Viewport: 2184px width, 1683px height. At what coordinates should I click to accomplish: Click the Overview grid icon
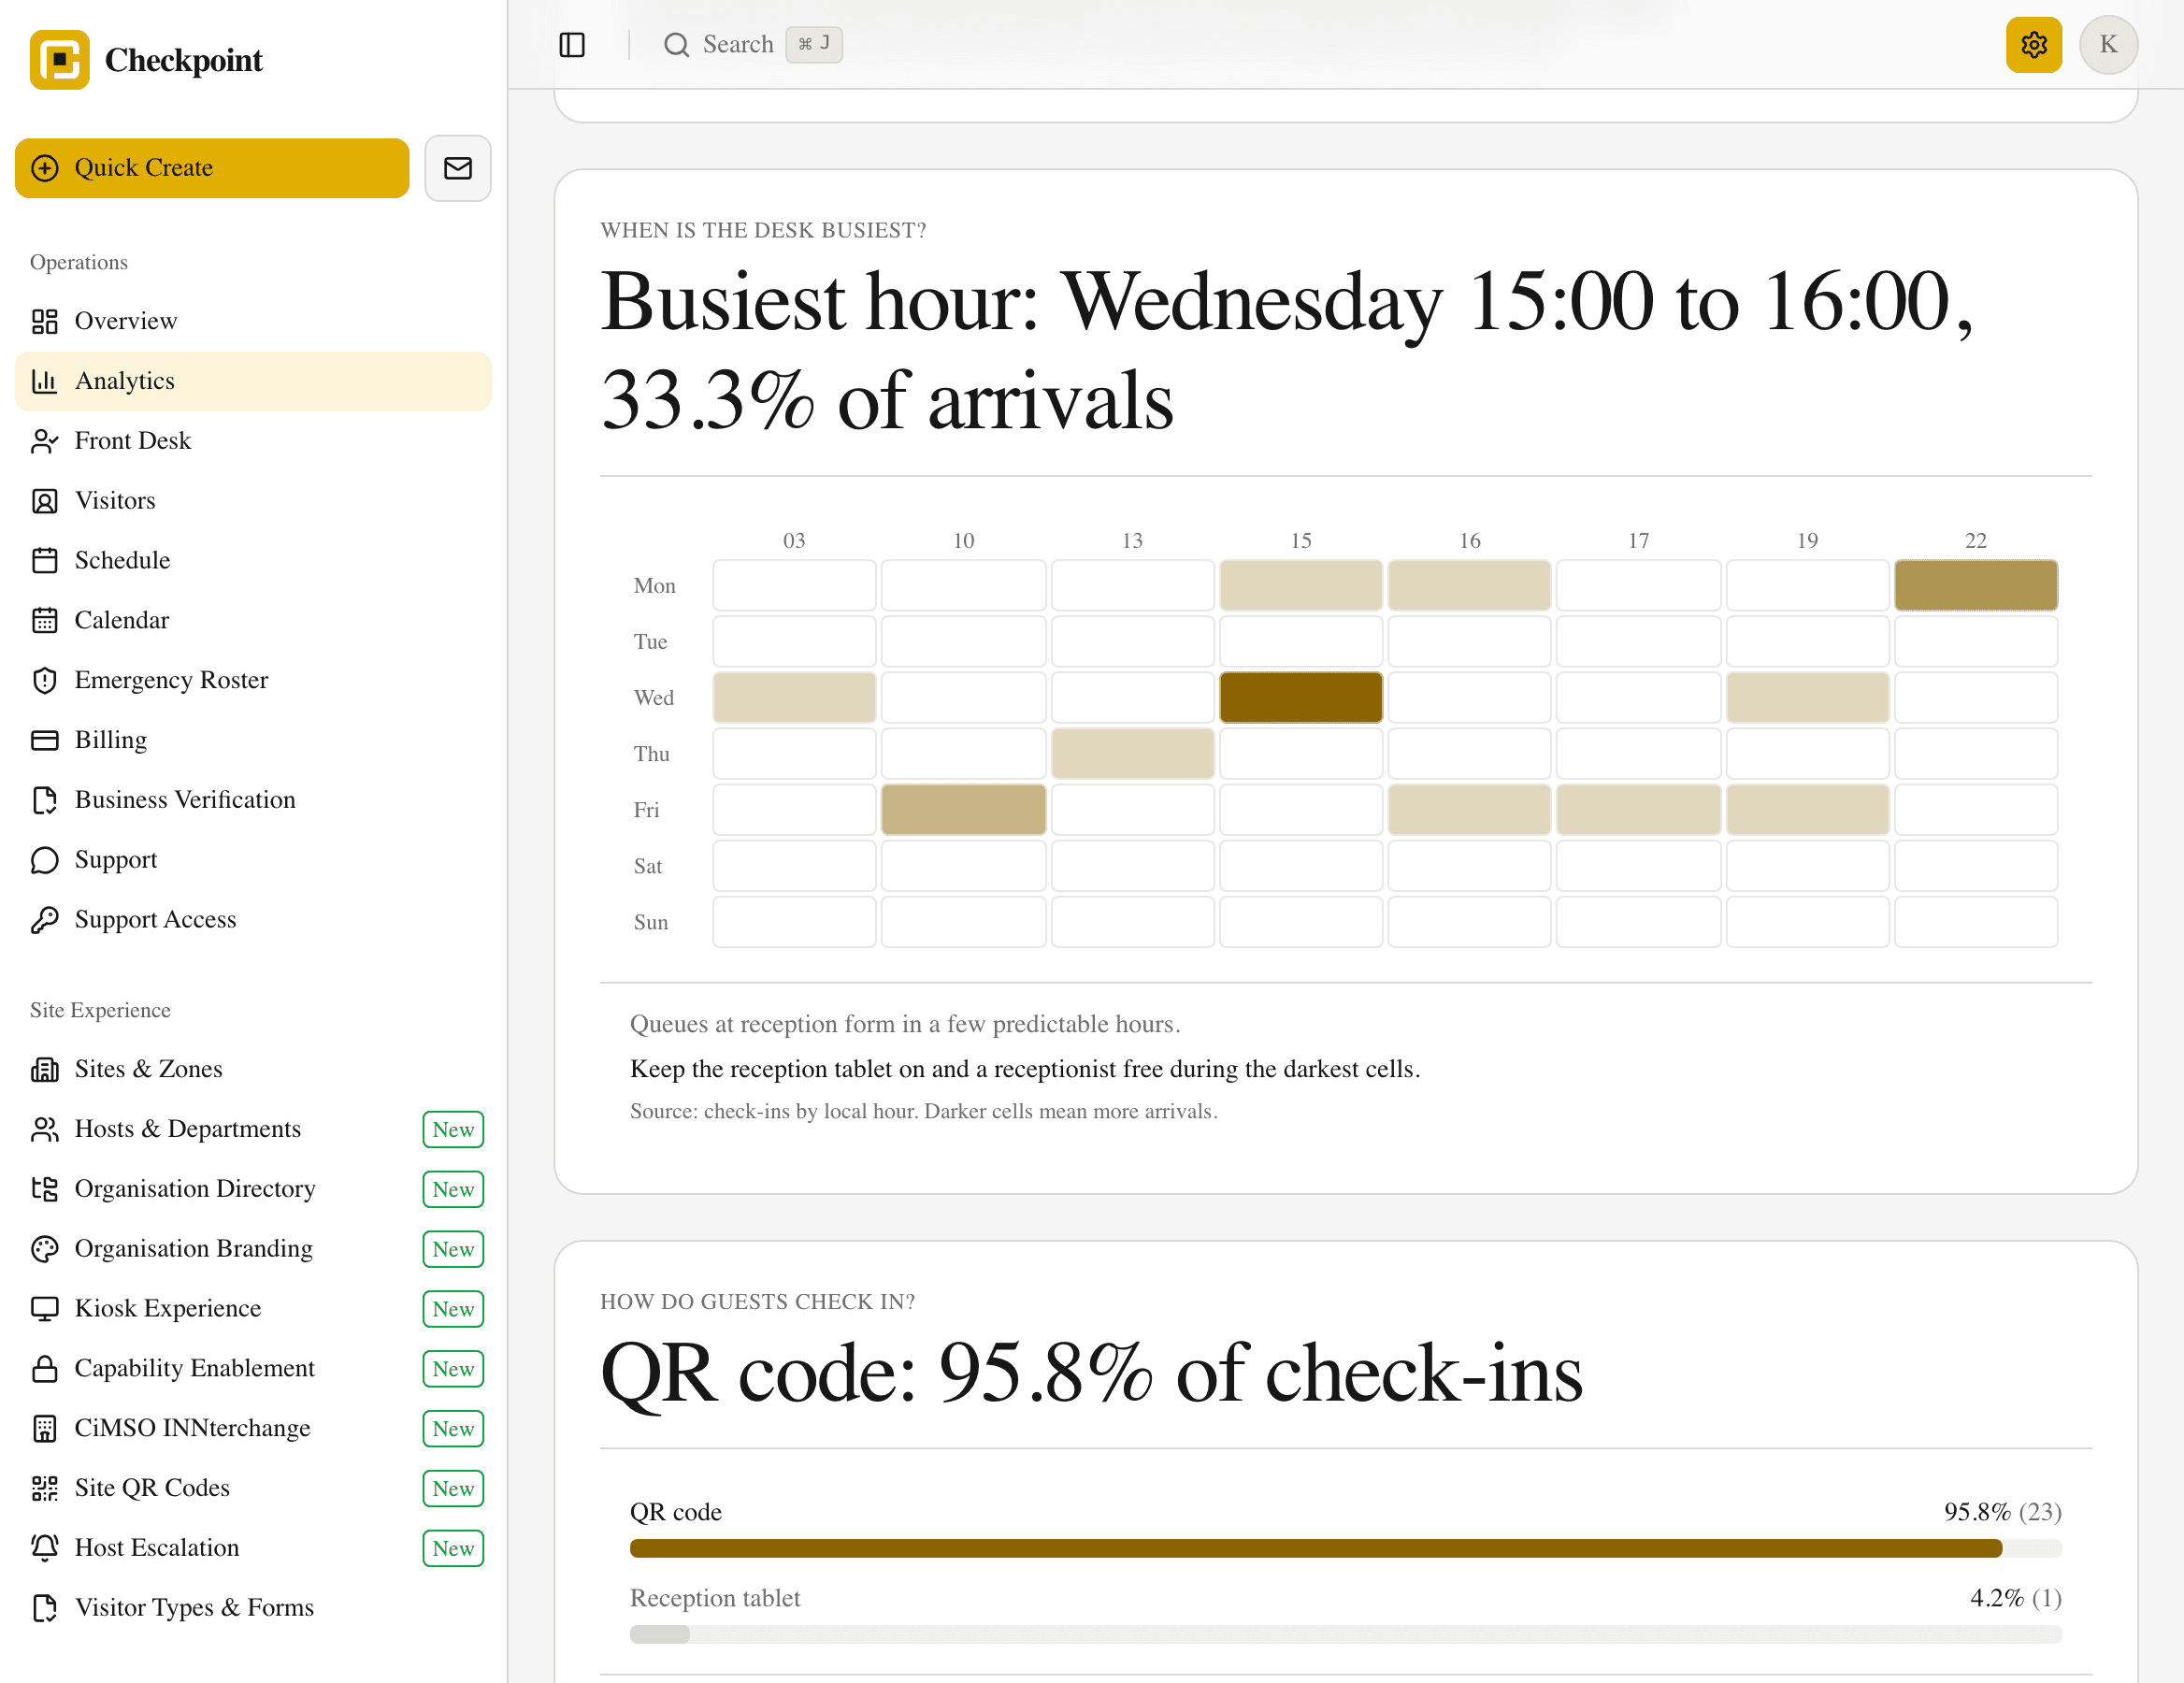click(x=45, y=321)
